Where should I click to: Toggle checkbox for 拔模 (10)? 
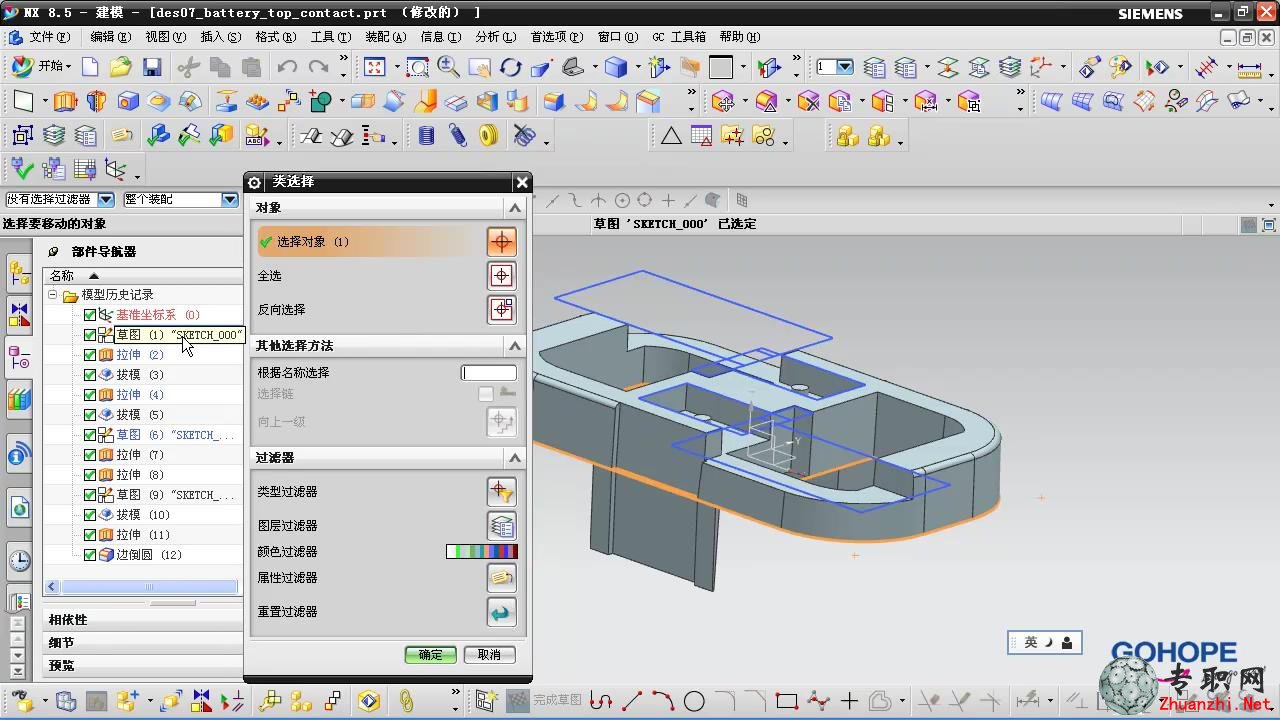tap(90, 515)
